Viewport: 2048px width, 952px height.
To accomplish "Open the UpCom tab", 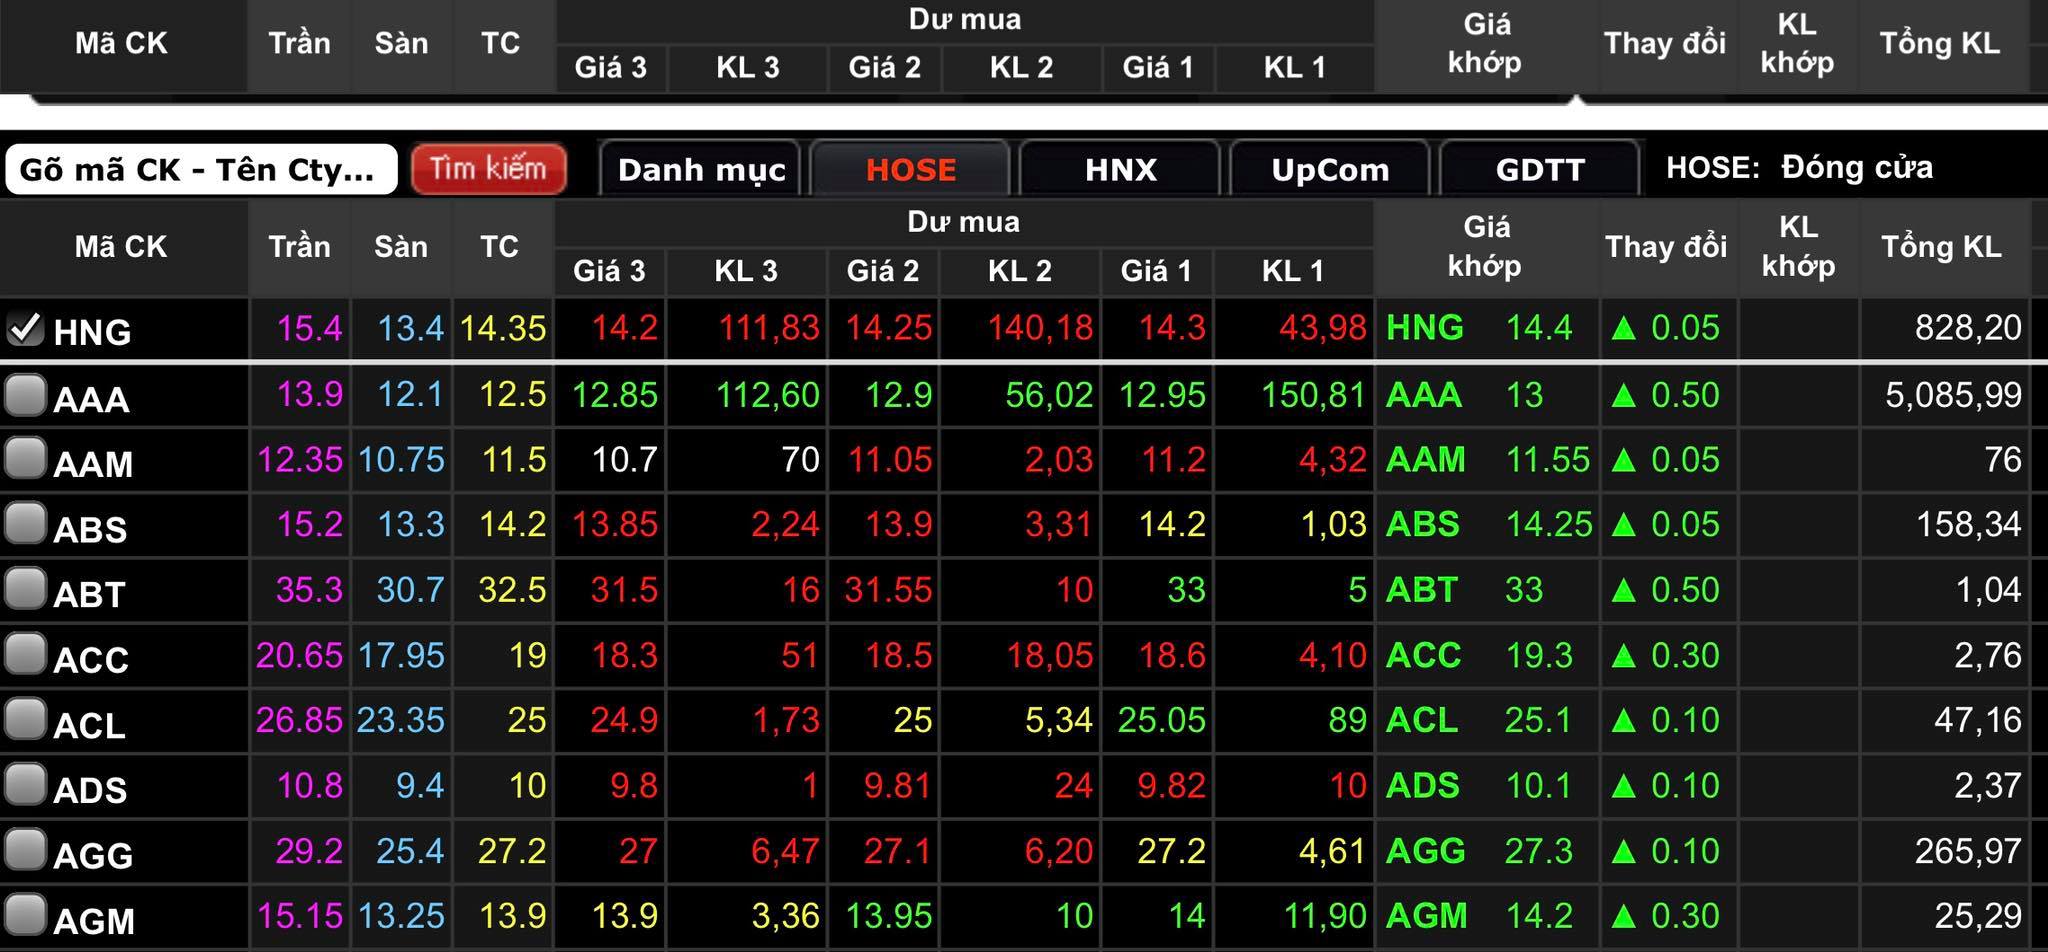I will [1330, 169].
